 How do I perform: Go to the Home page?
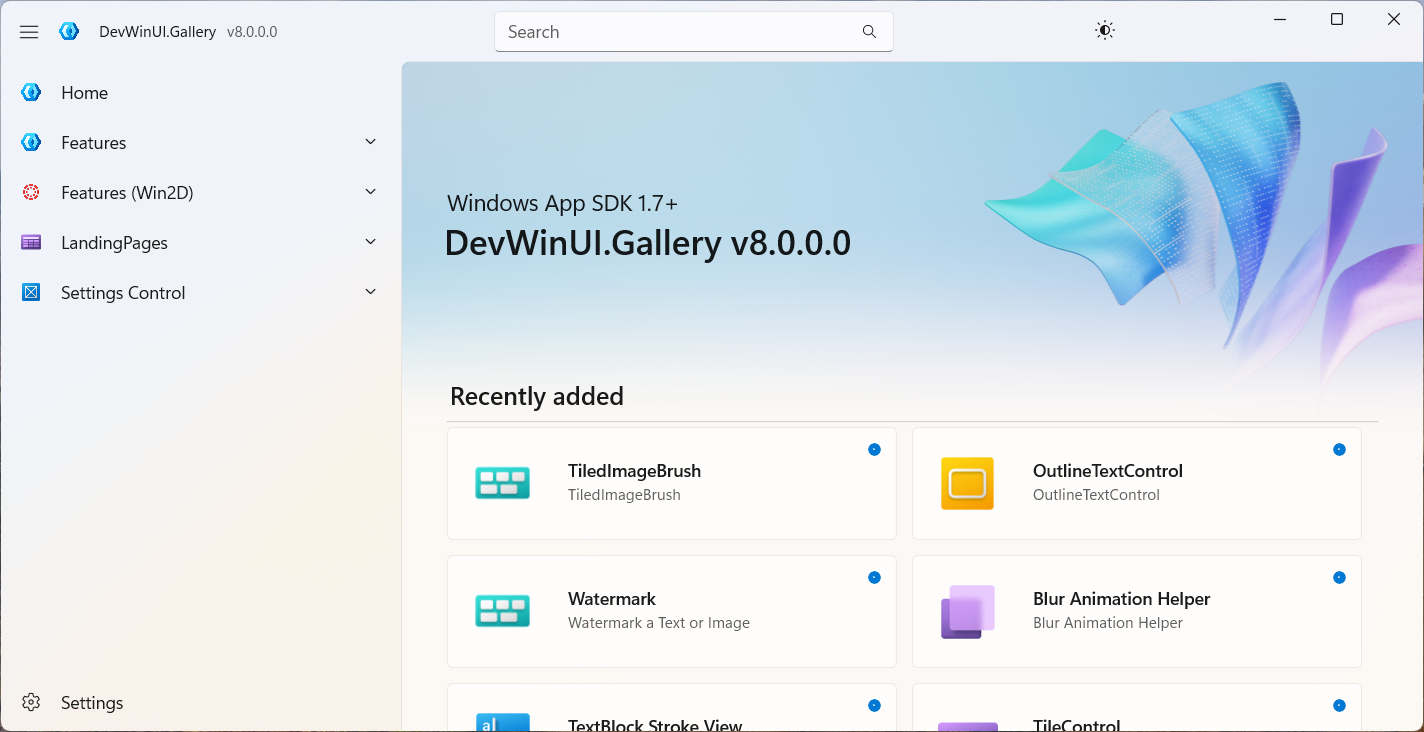[84, 93]
